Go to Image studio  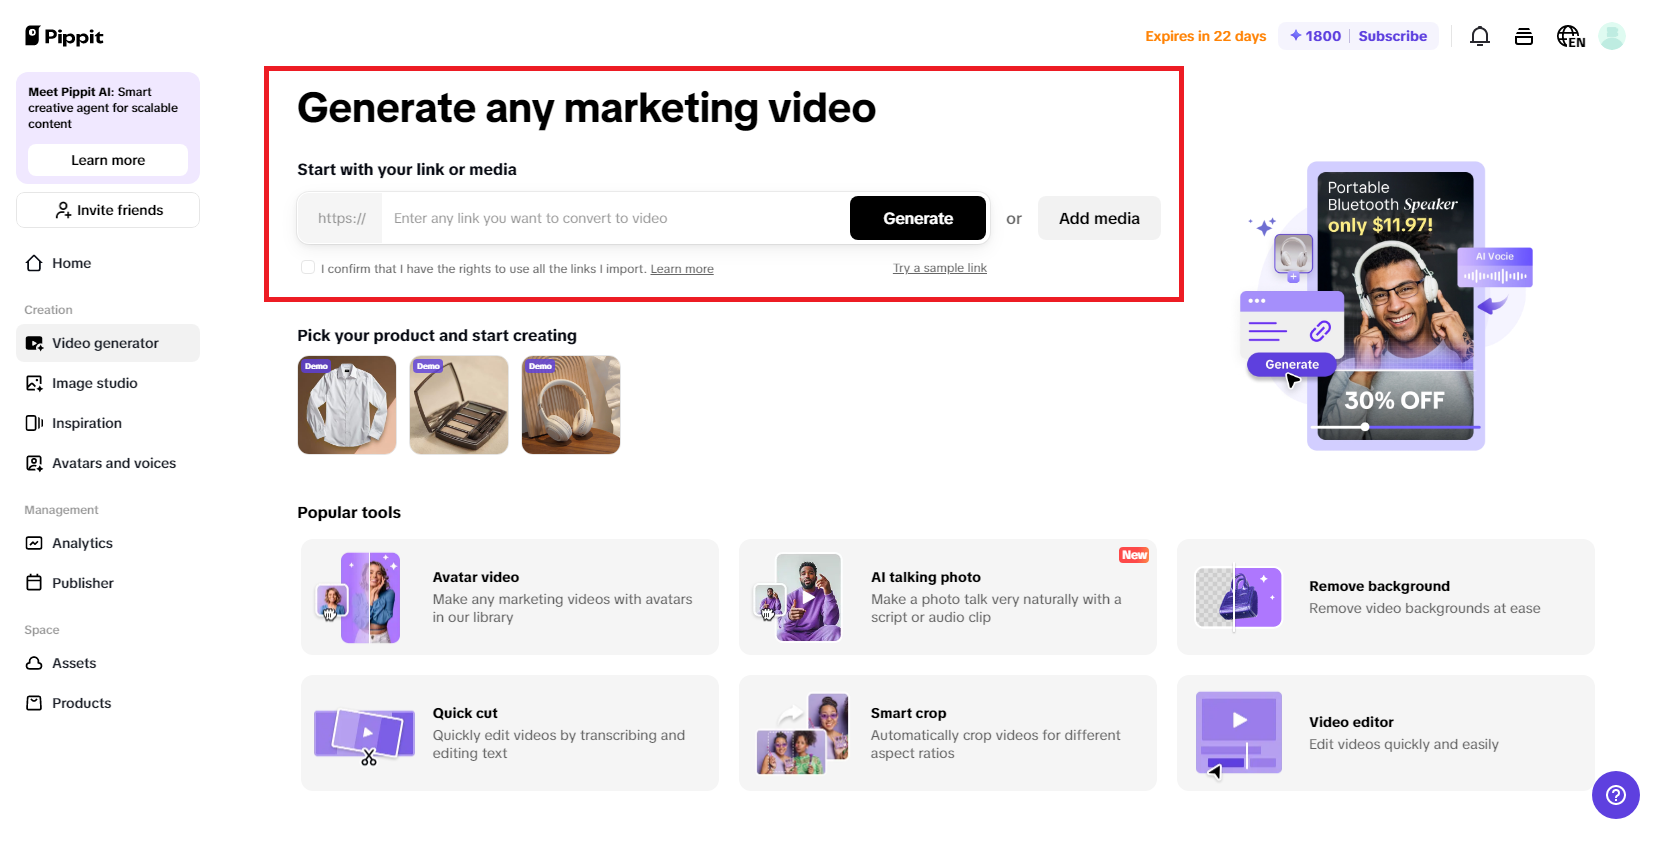coord(95,383)
